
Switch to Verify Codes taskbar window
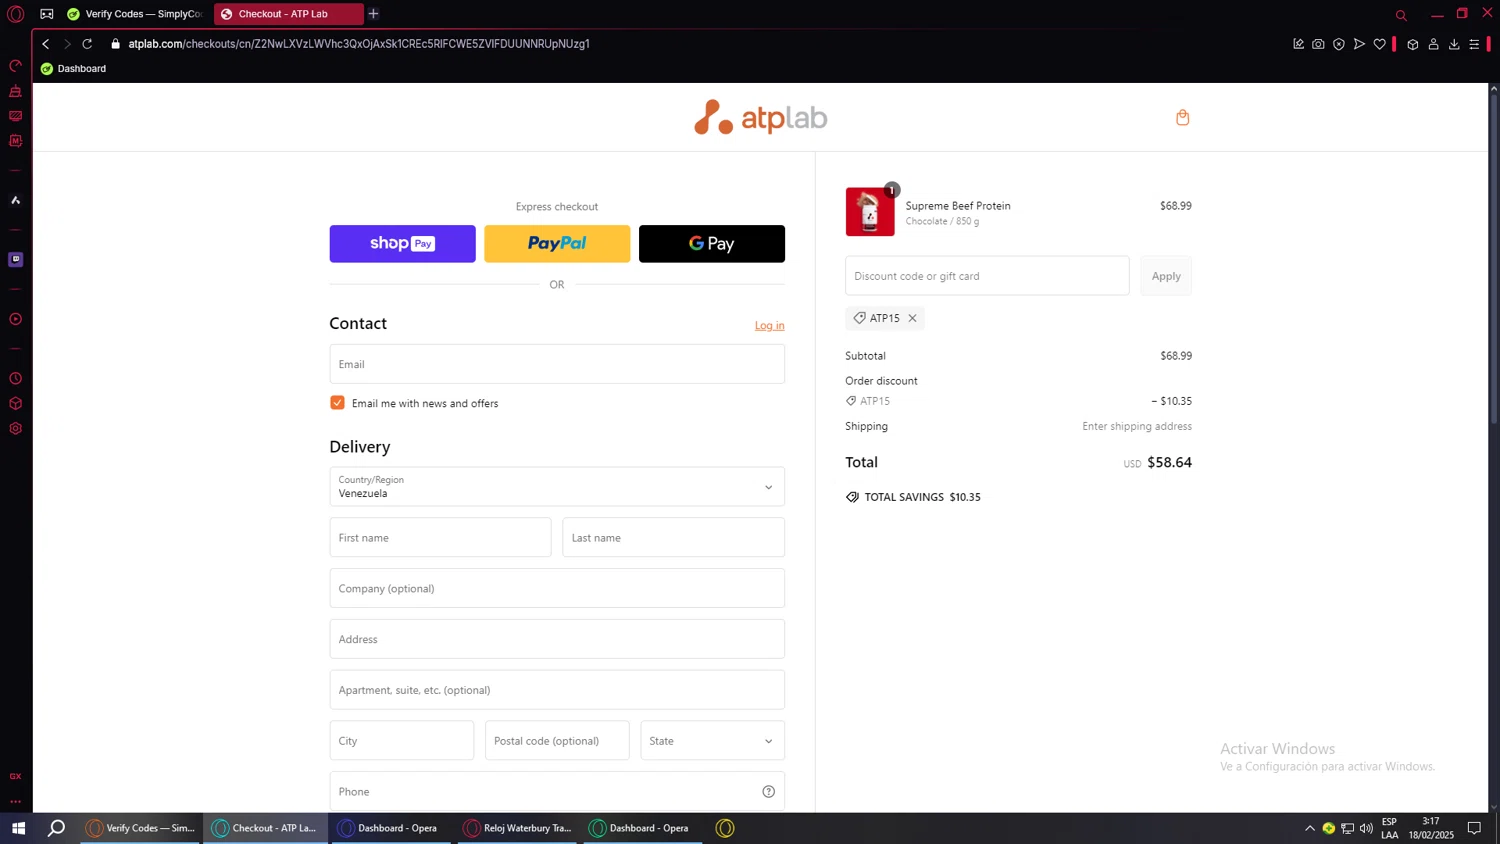coord(141,828)
